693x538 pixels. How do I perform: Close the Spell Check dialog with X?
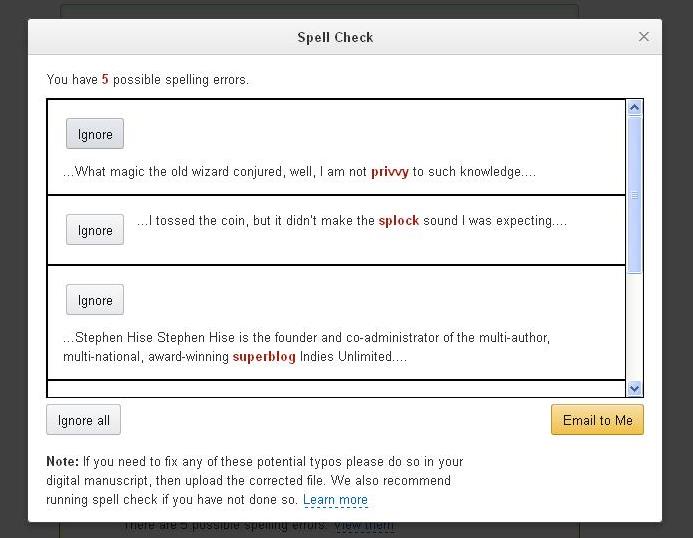(644, 37)
